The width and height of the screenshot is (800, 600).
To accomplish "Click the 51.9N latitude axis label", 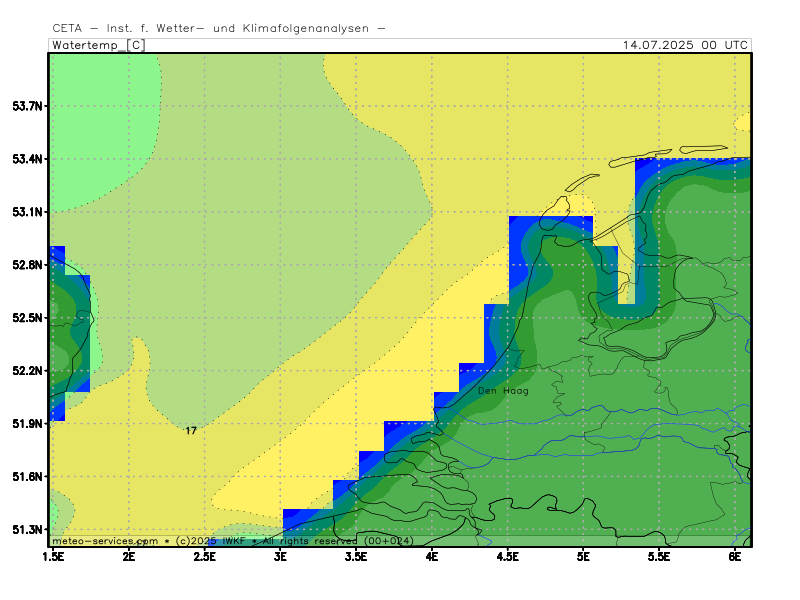I will [28, 424].
